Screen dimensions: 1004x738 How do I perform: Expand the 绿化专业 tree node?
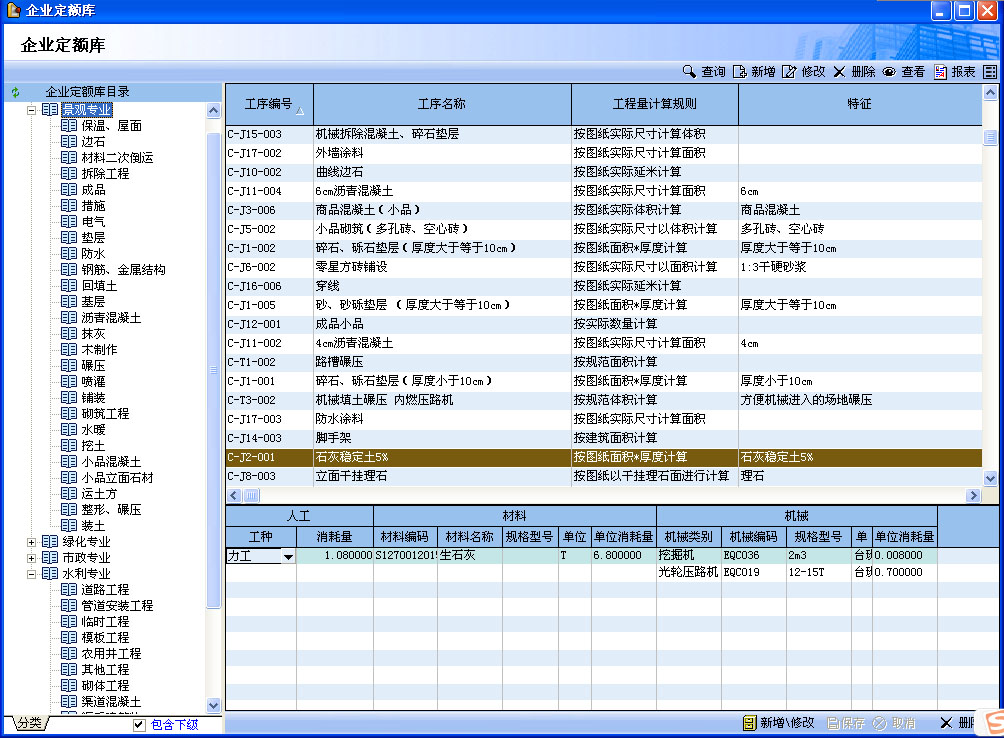pyautogui.click(x=31, y=542)
